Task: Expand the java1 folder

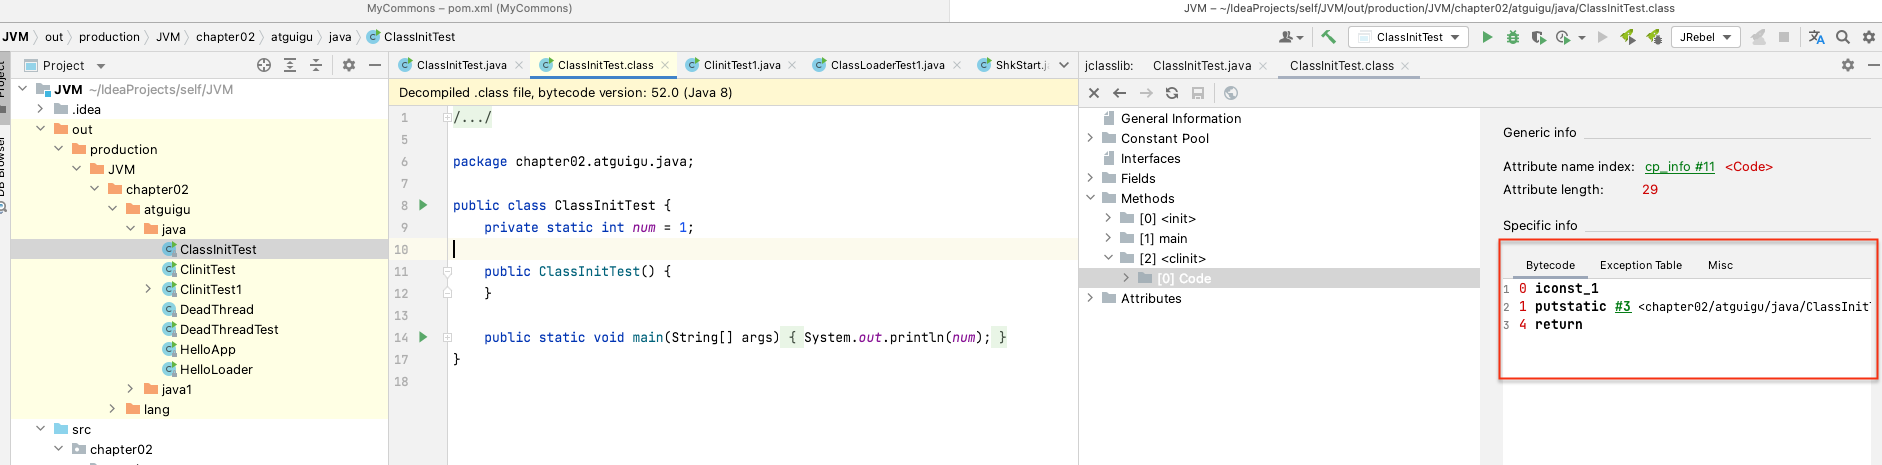Action: 130,389
